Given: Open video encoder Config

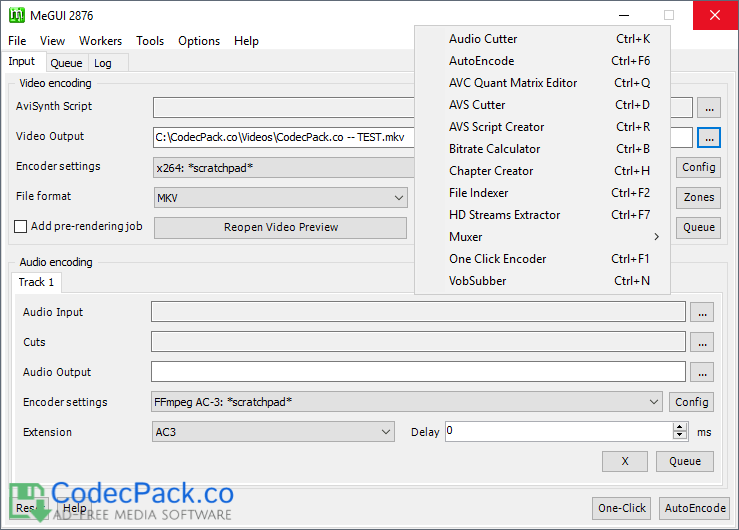Looking at the screenshot, I should coord(698,167).
